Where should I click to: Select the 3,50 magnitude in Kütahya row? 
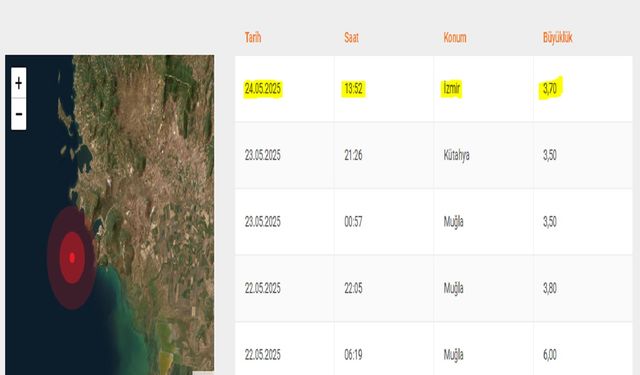tap(550, 155)
